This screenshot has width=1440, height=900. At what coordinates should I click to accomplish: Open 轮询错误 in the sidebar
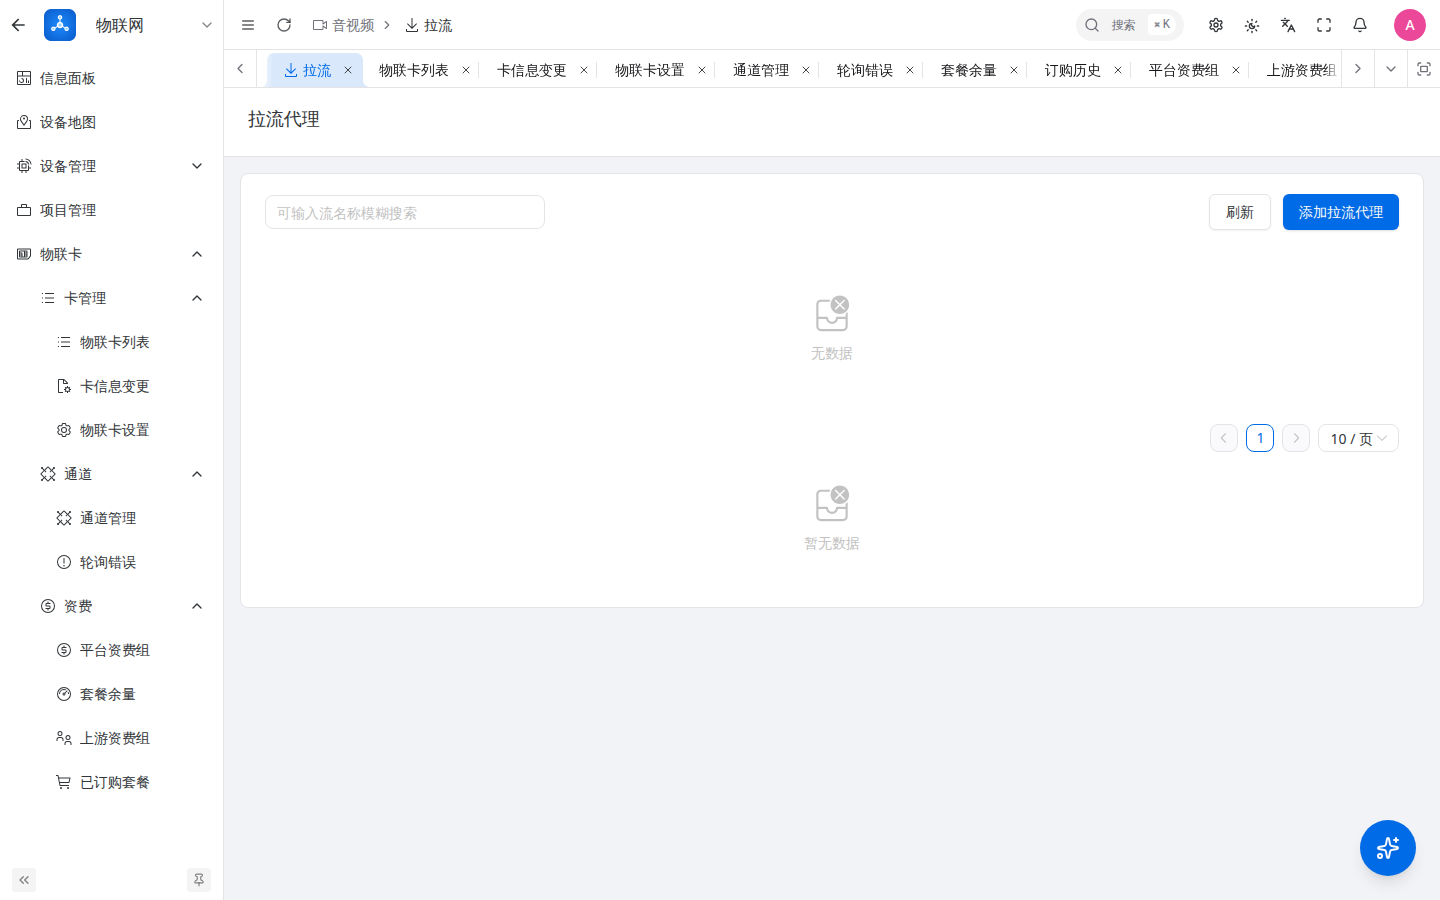pyautogui.click(x=111, y=562)
